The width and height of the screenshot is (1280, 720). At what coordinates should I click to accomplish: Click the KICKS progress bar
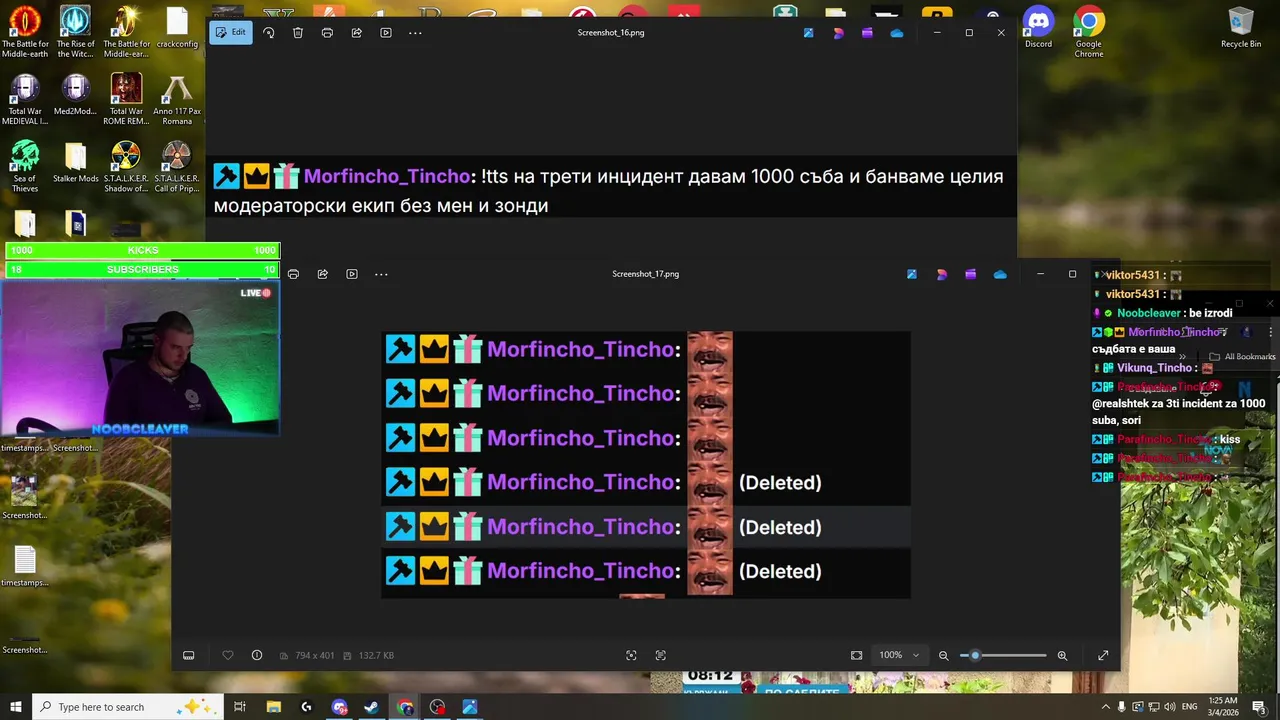tap(143, 250)
